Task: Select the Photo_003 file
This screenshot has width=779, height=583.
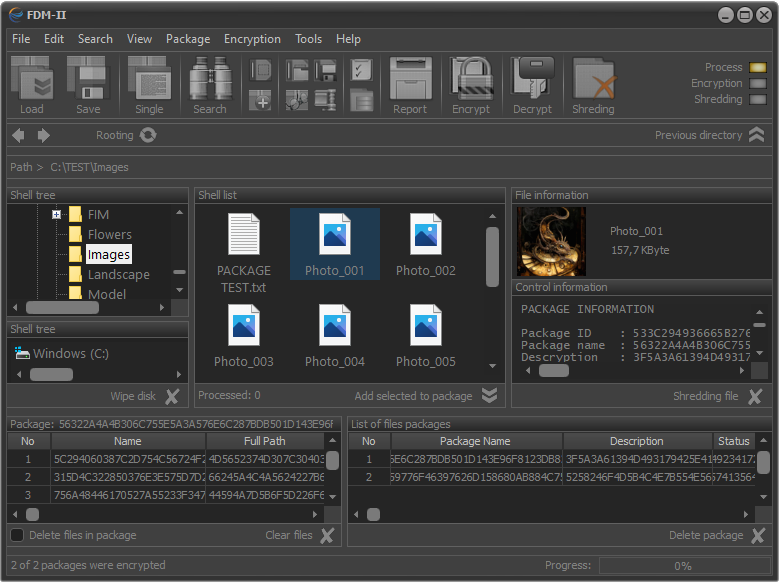Action: (243, 336)
